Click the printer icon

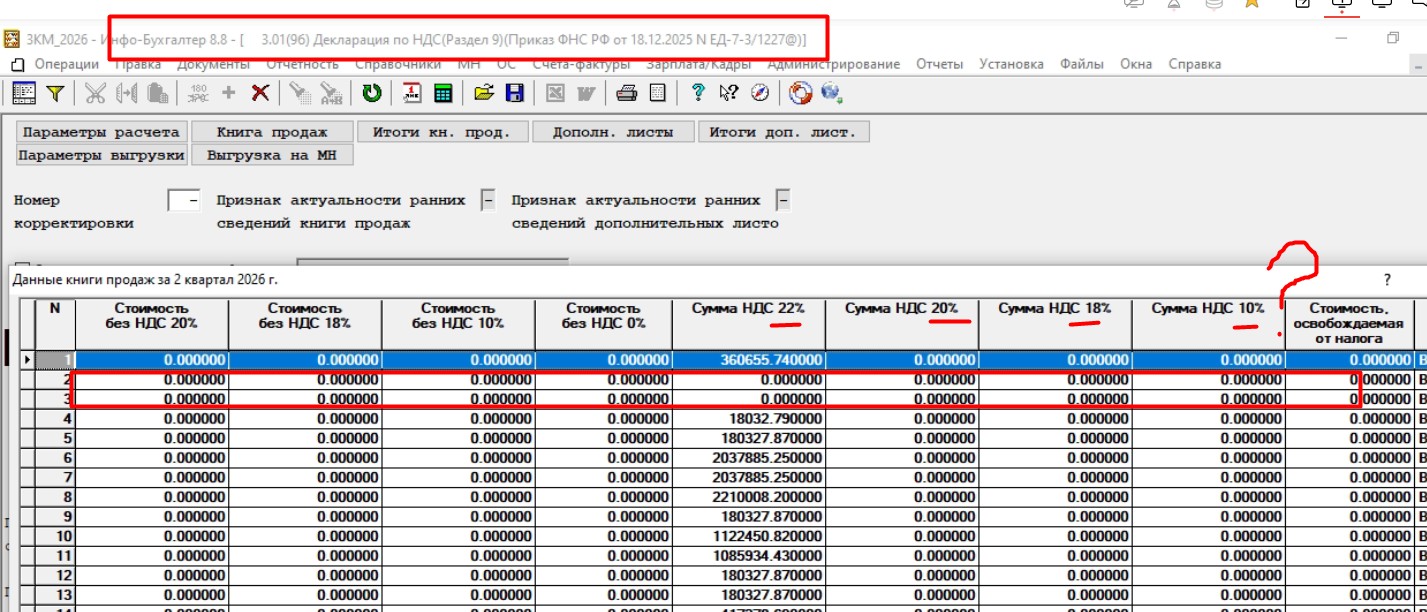tap(627, 93)
